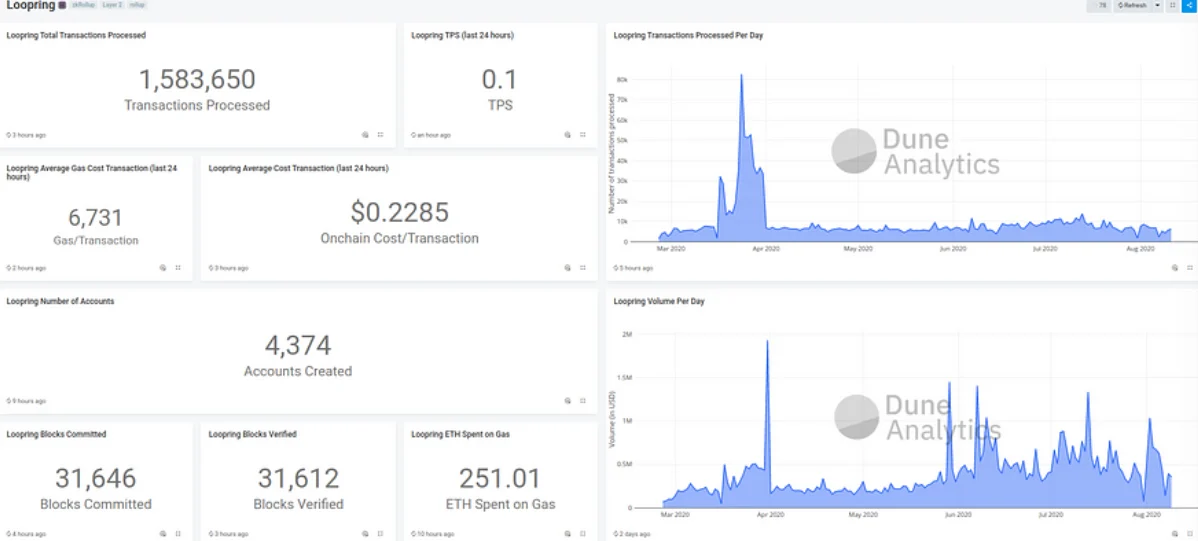The height and width of the screenshot is (541, 1198).
Task: Click the 'ETH Spent on Gas' caption under 251.01
Action: (x=500, y=504)
